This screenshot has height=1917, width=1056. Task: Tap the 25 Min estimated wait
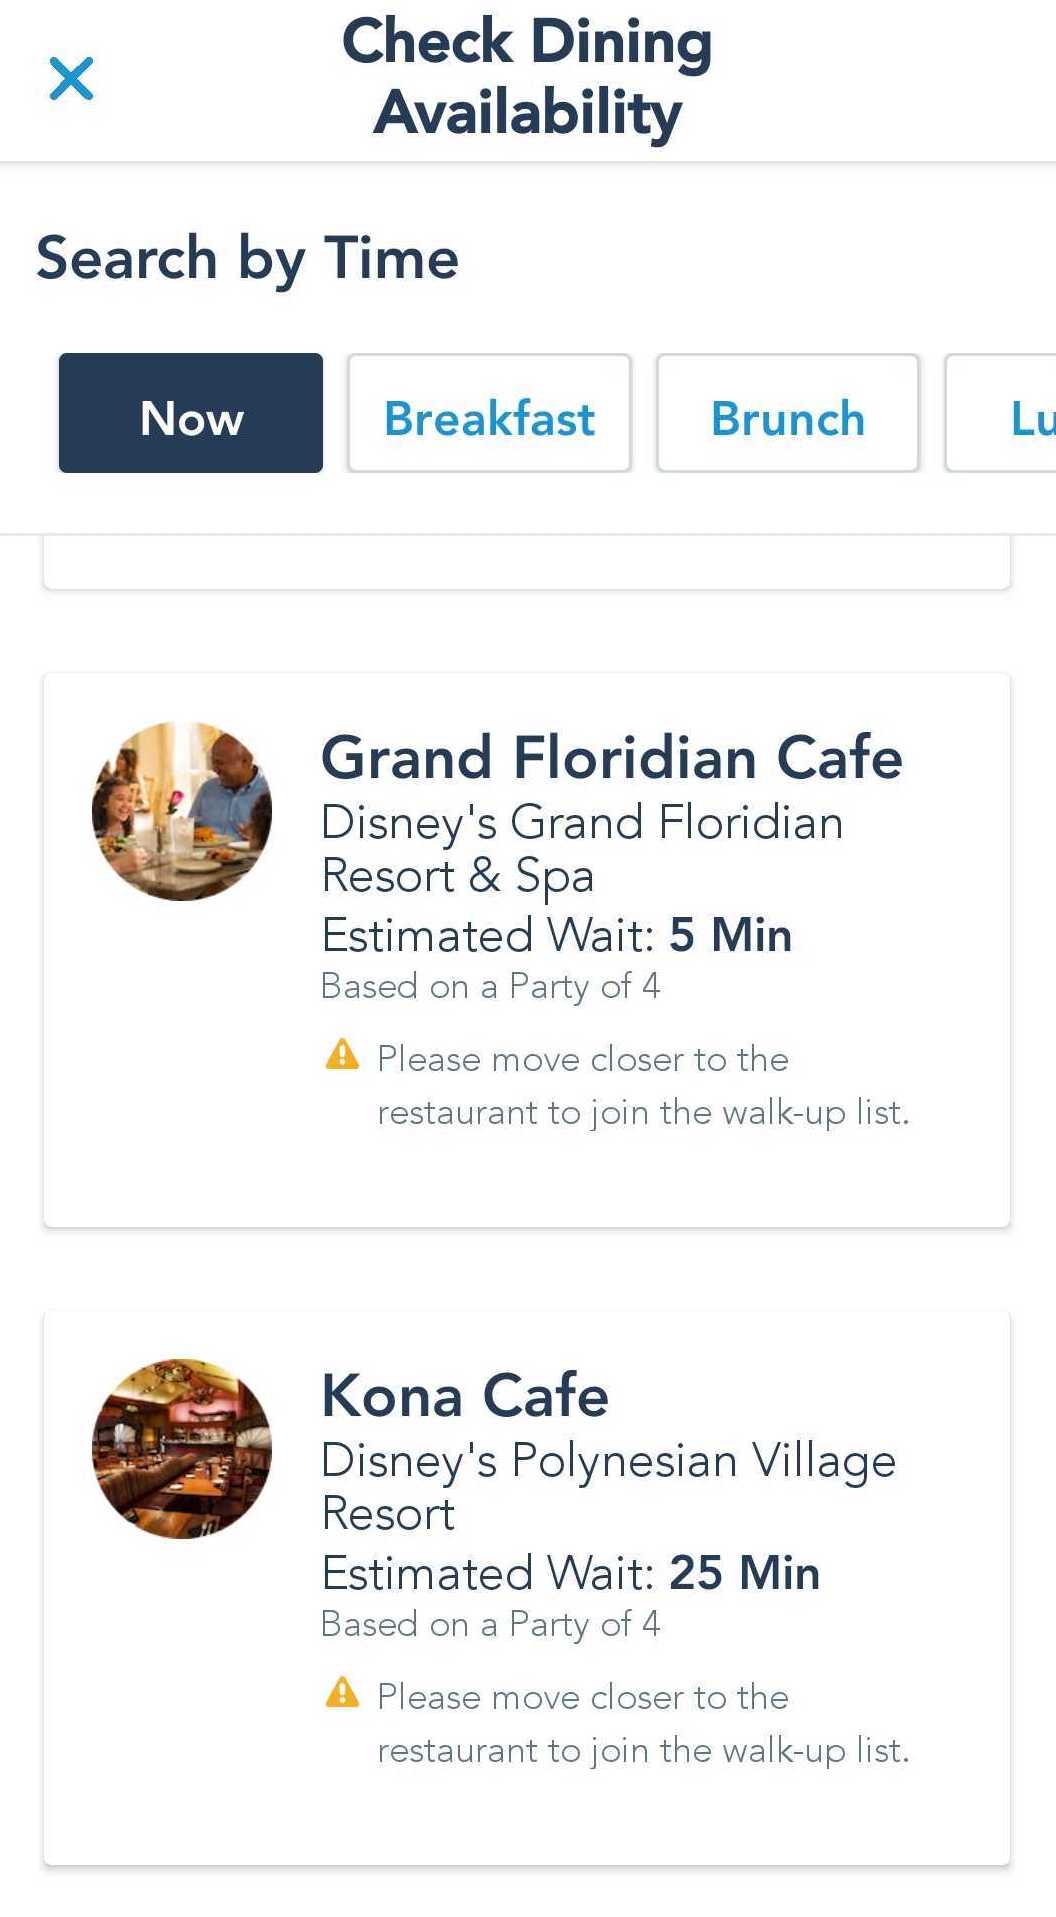click(x=744, y=1573)
